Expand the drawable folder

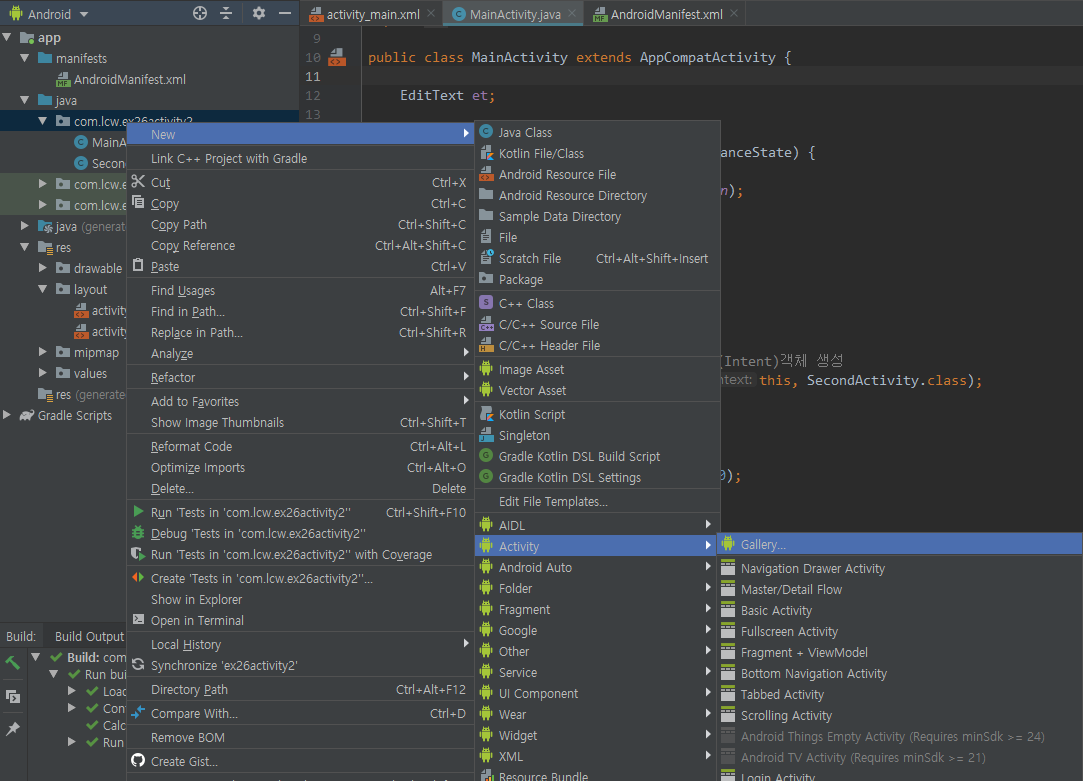(43, 268)
